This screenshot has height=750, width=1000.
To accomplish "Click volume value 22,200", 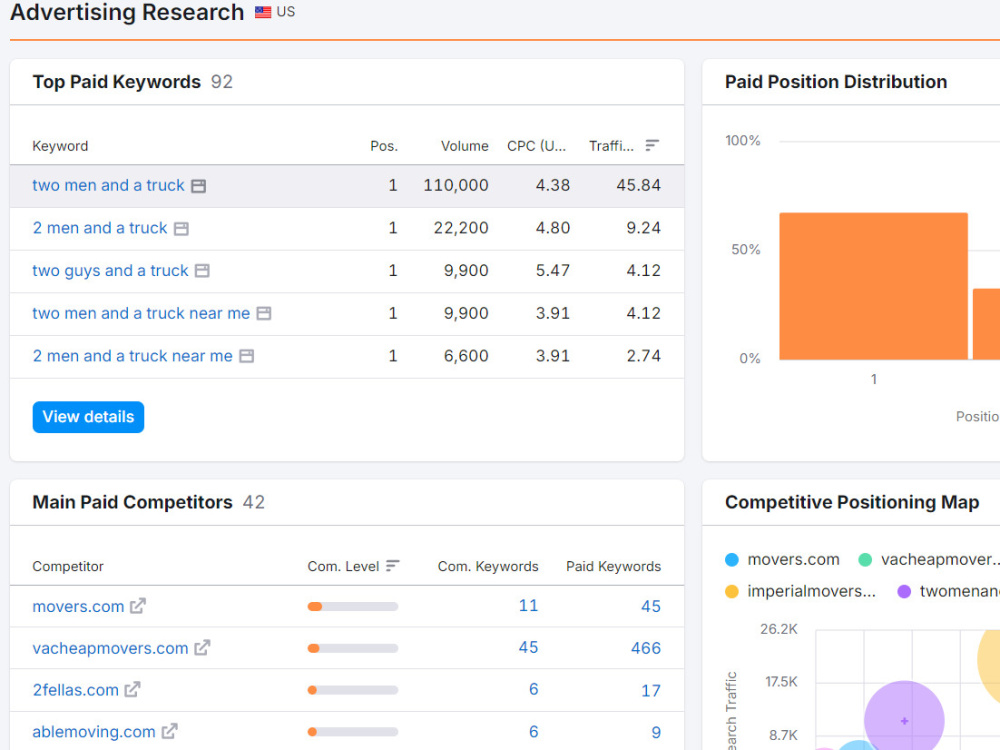I will [x=461, y=228].
